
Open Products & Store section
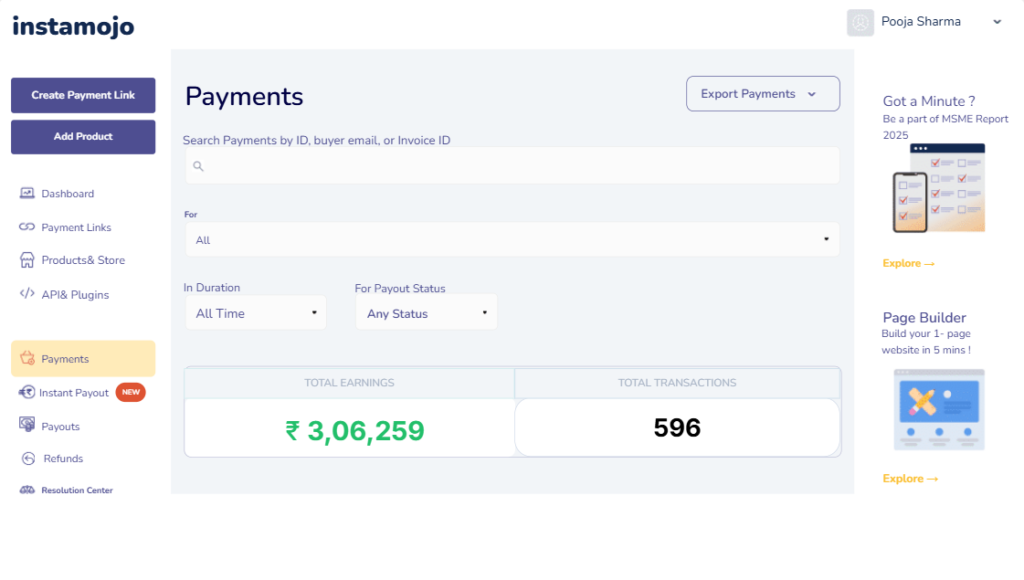[83, 260]
